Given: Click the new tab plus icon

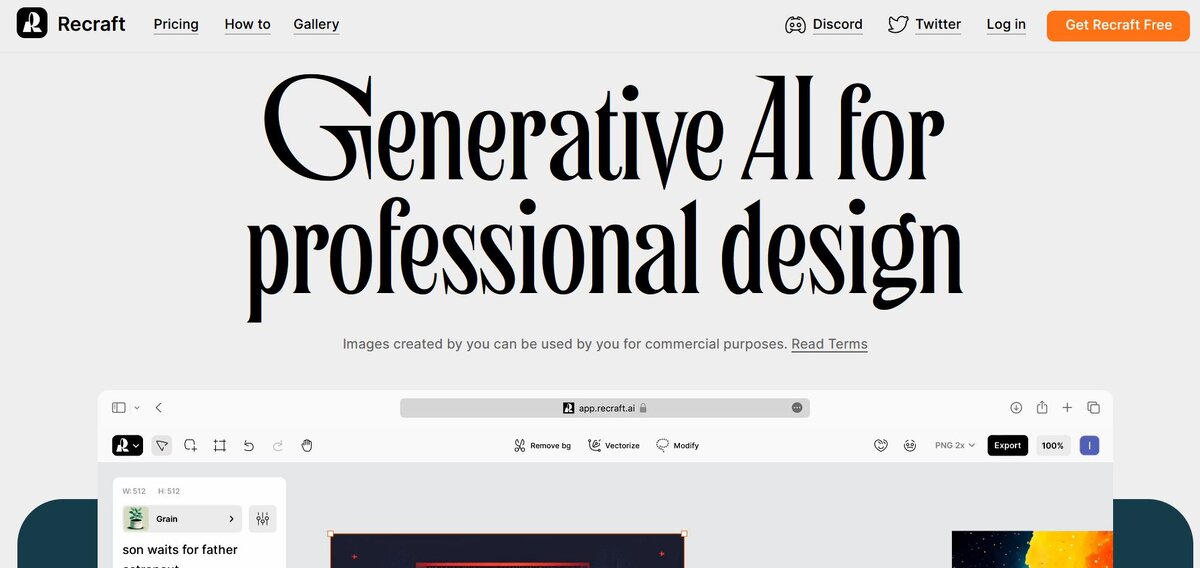Looking at the screenshot, I should (x=1067, y=408).
